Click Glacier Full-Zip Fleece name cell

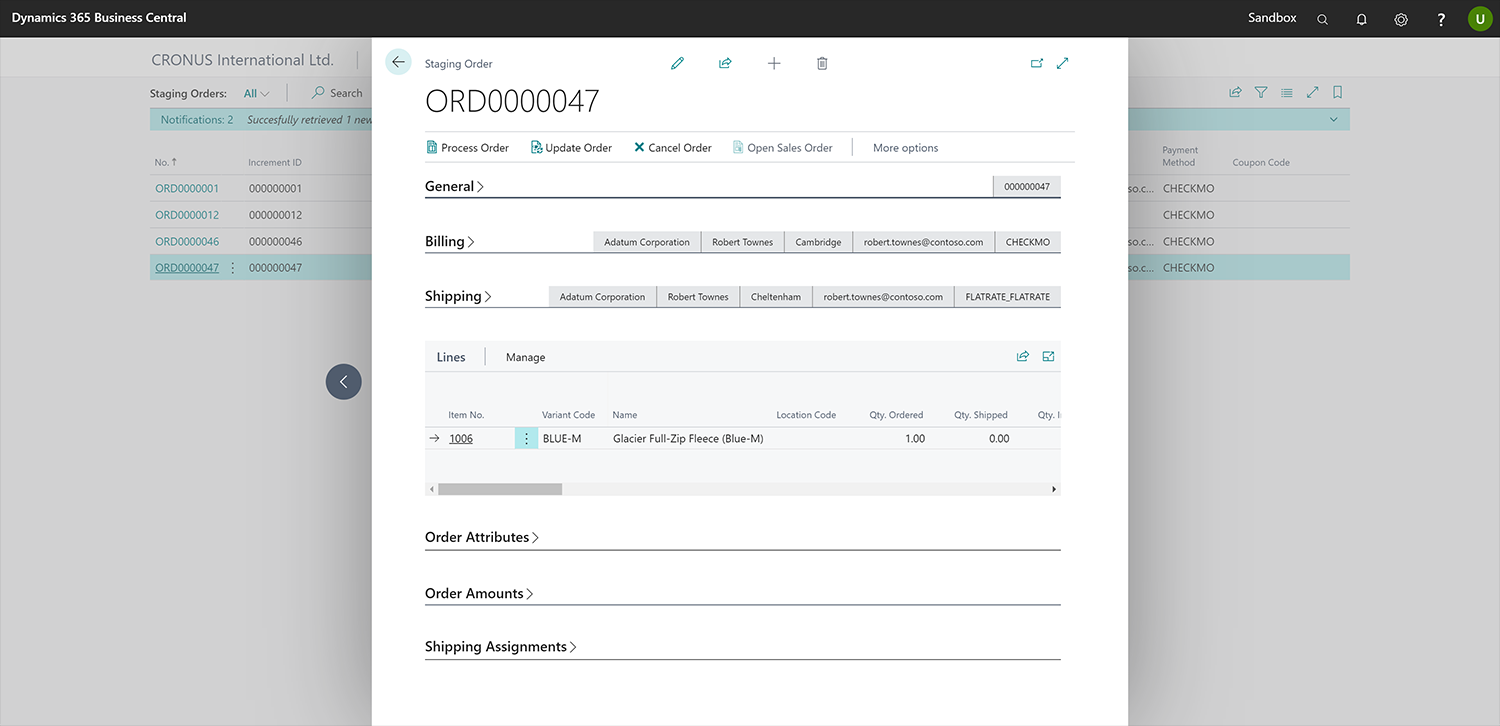tap(688, 438)
